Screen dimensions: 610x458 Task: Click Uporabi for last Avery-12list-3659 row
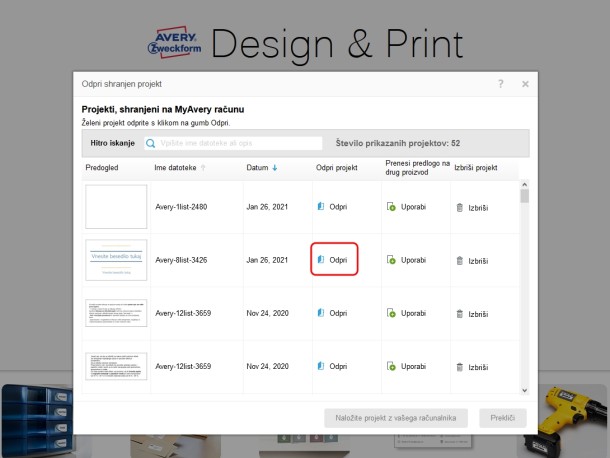point(406,367)
